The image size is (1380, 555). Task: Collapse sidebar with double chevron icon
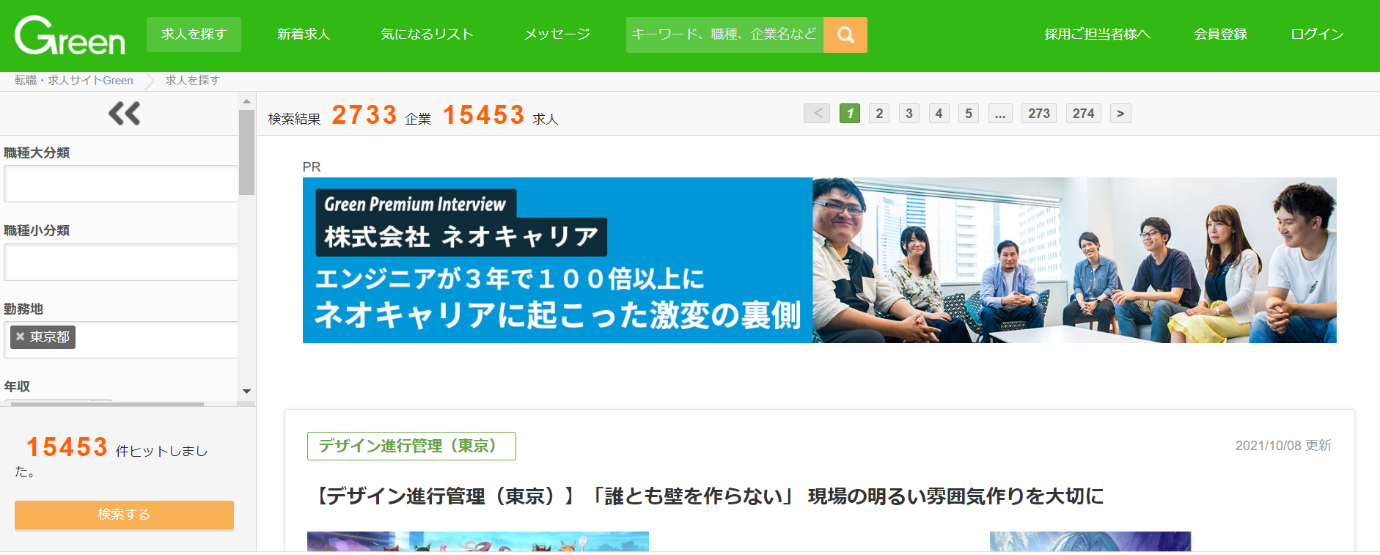124,114
